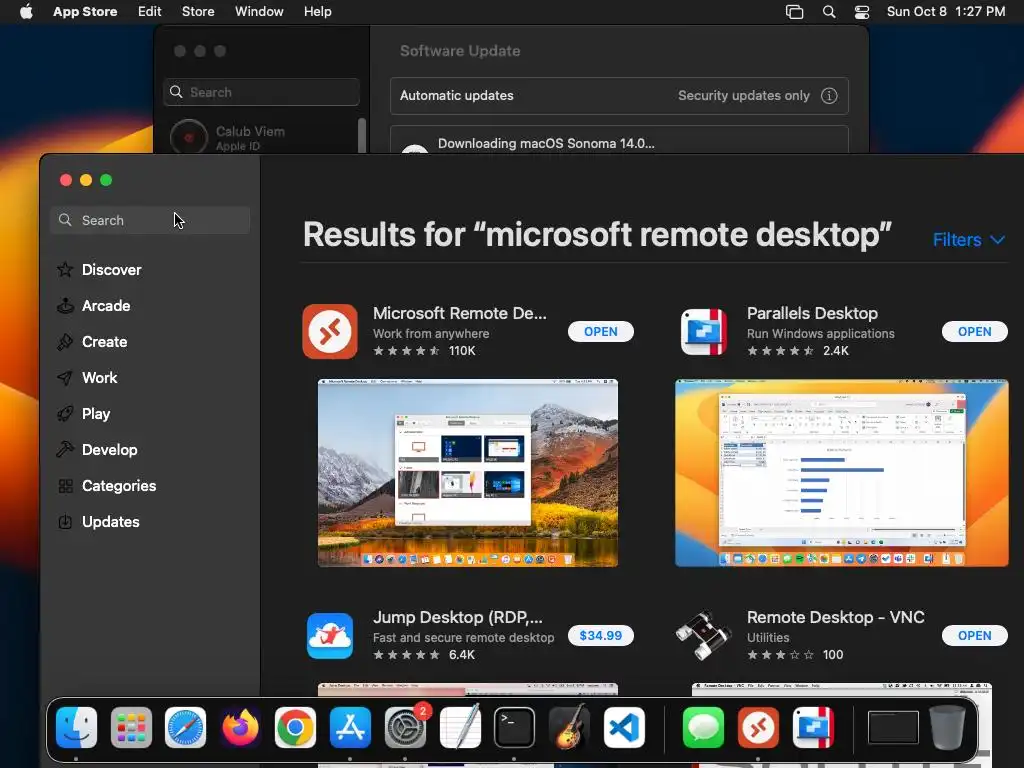Open Safari from the Dock
Screen dimensions: 1024x768
click(x=185, y=728)
